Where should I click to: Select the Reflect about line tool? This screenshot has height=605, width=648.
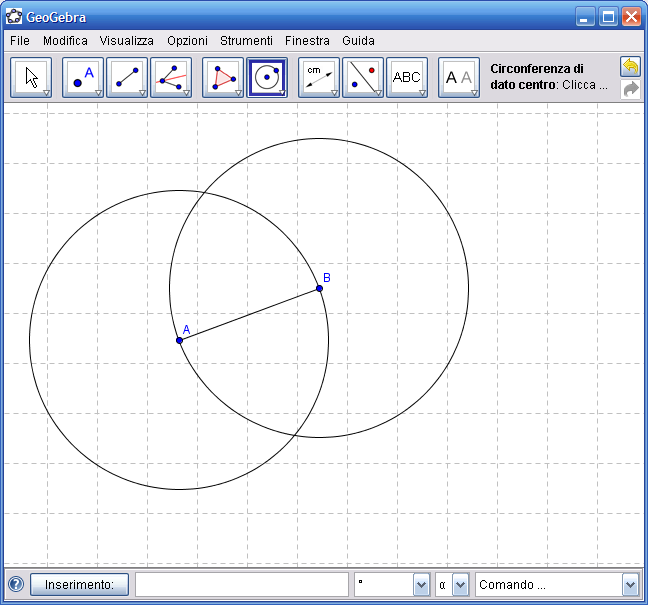363,77
